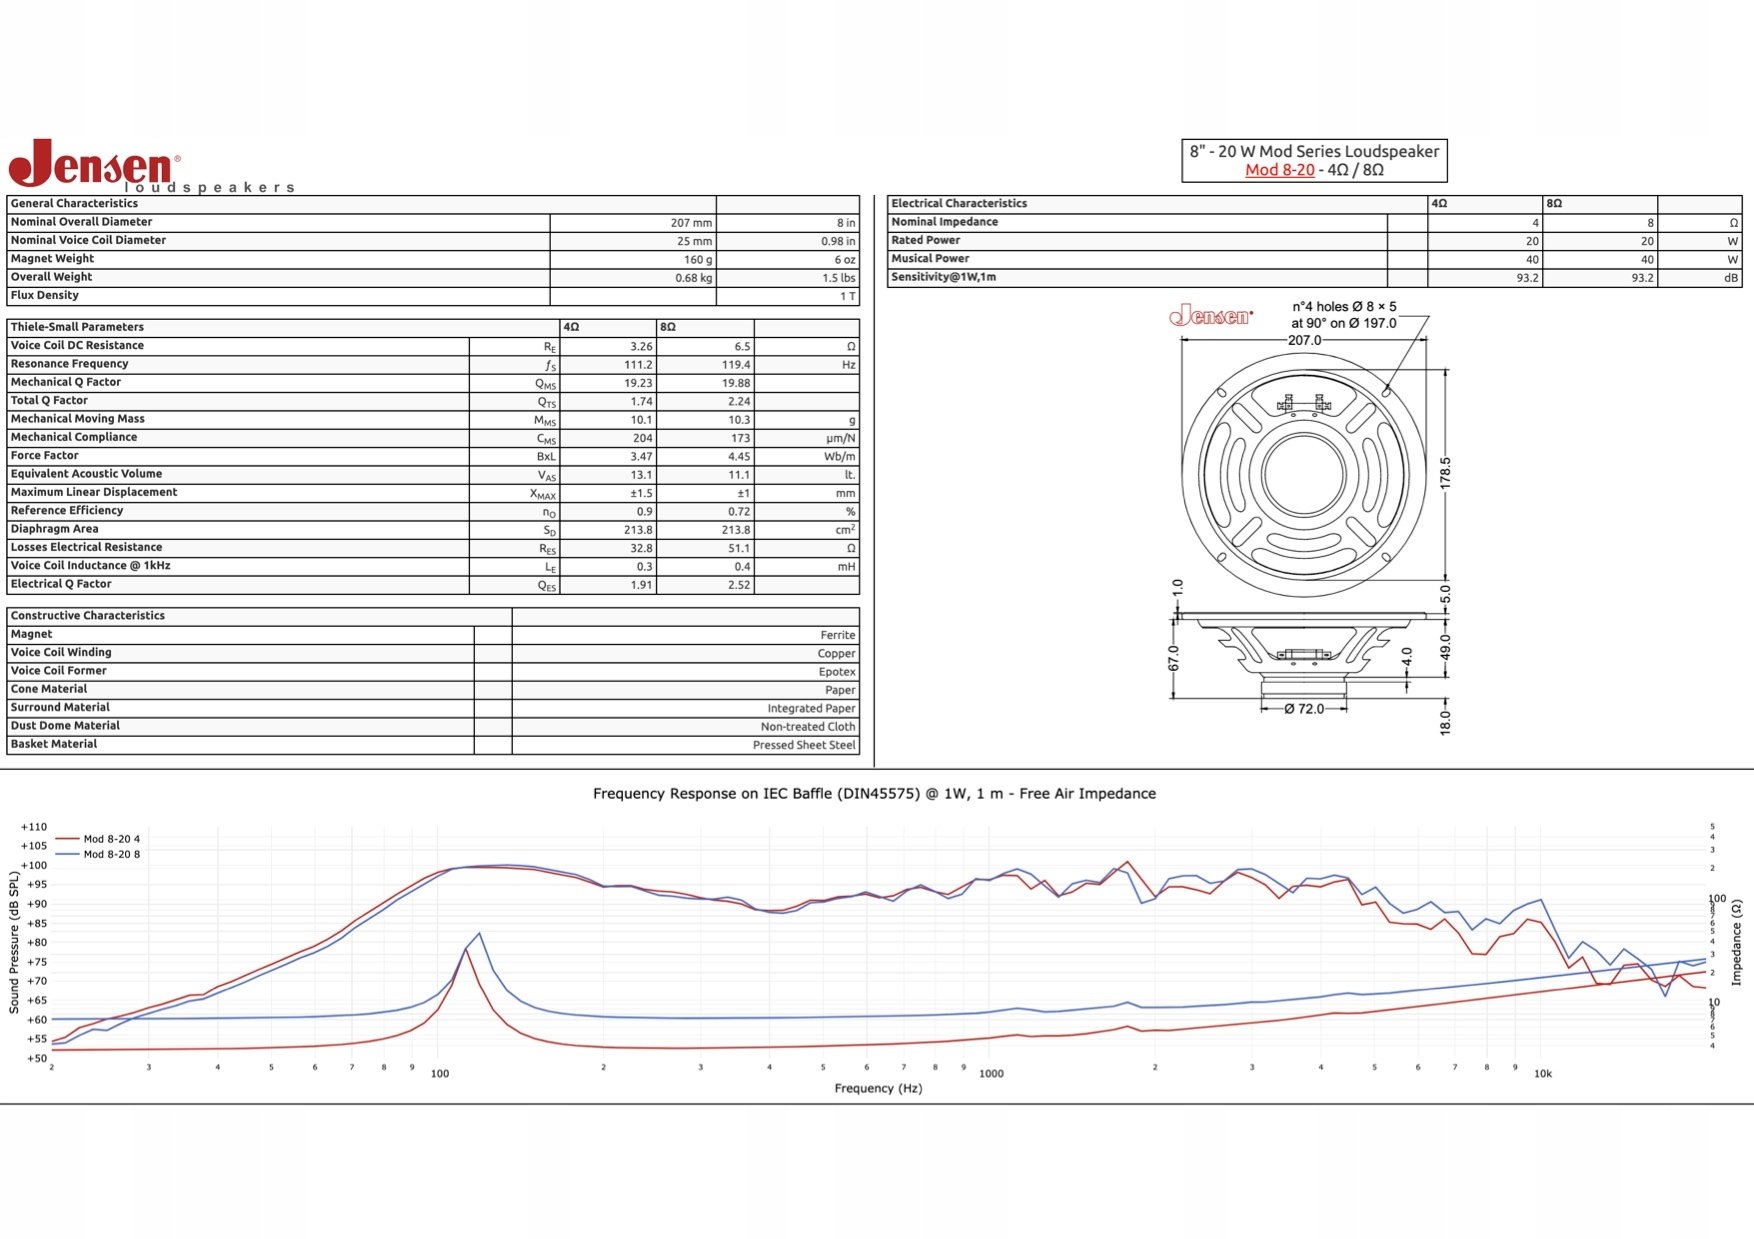
Task: Click the "19.88" mechanical Q value
Action: click(736, 383)
